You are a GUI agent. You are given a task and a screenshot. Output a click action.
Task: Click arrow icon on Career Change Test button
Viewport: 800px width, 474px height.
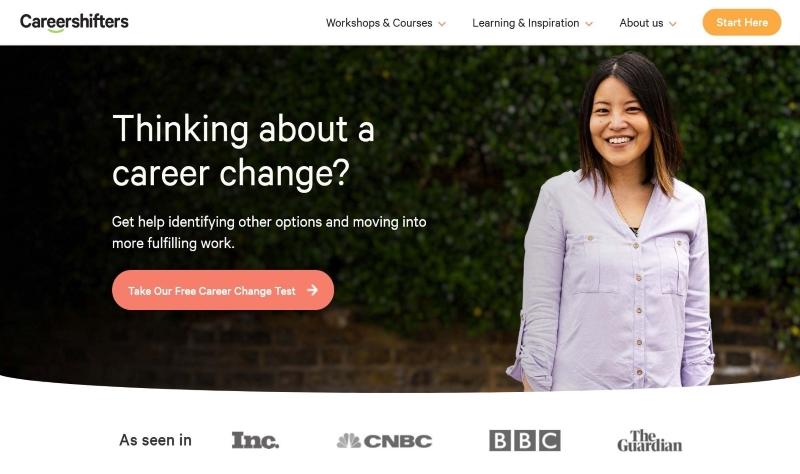tap(313, 290)
